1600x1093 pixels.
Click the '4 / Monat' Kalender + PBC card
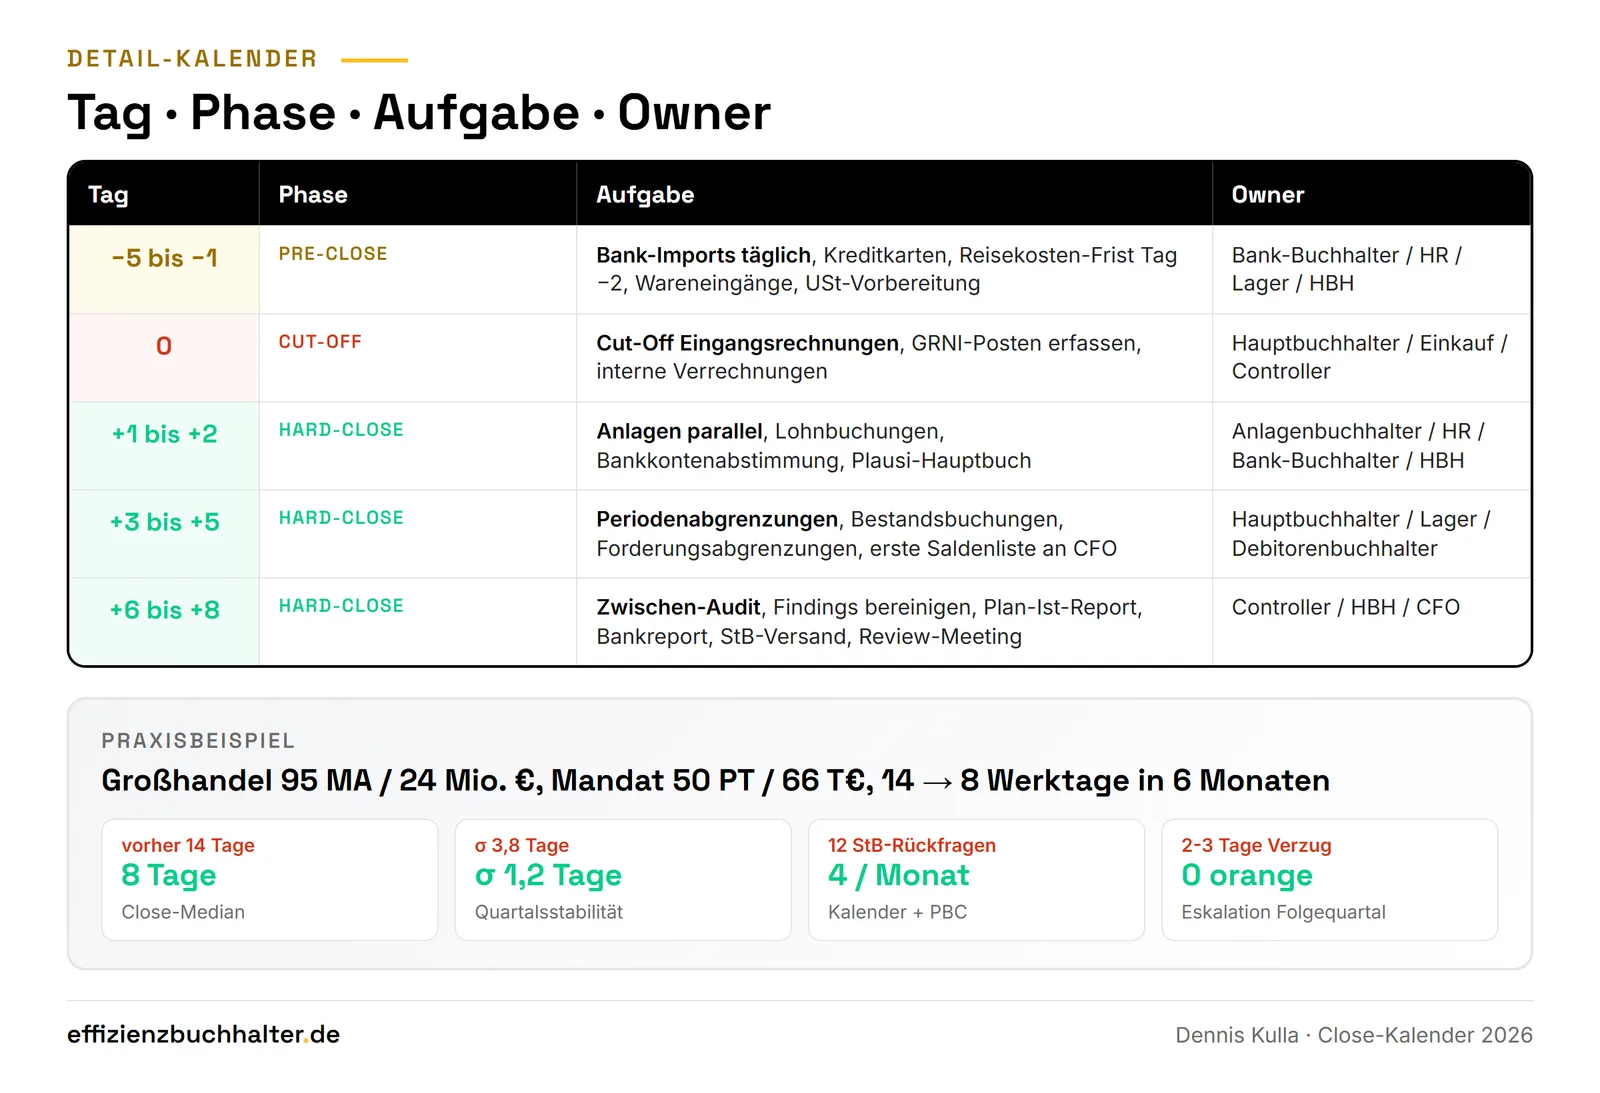(976, 880)
